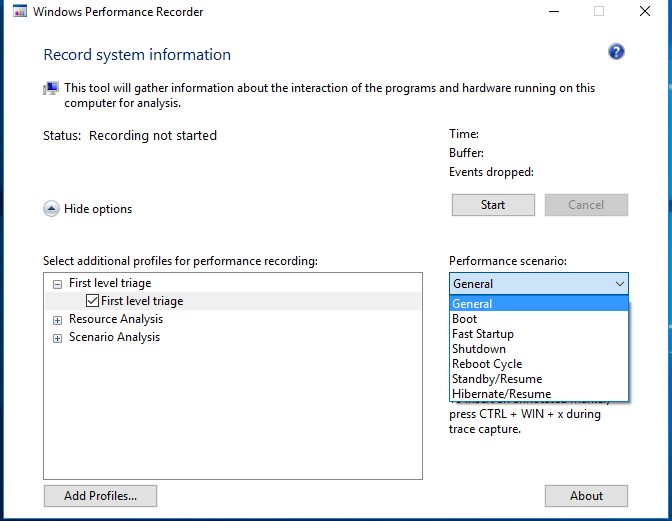Click the Time label
This screenshot has width=672, height=521.
[x=464, y=134]
